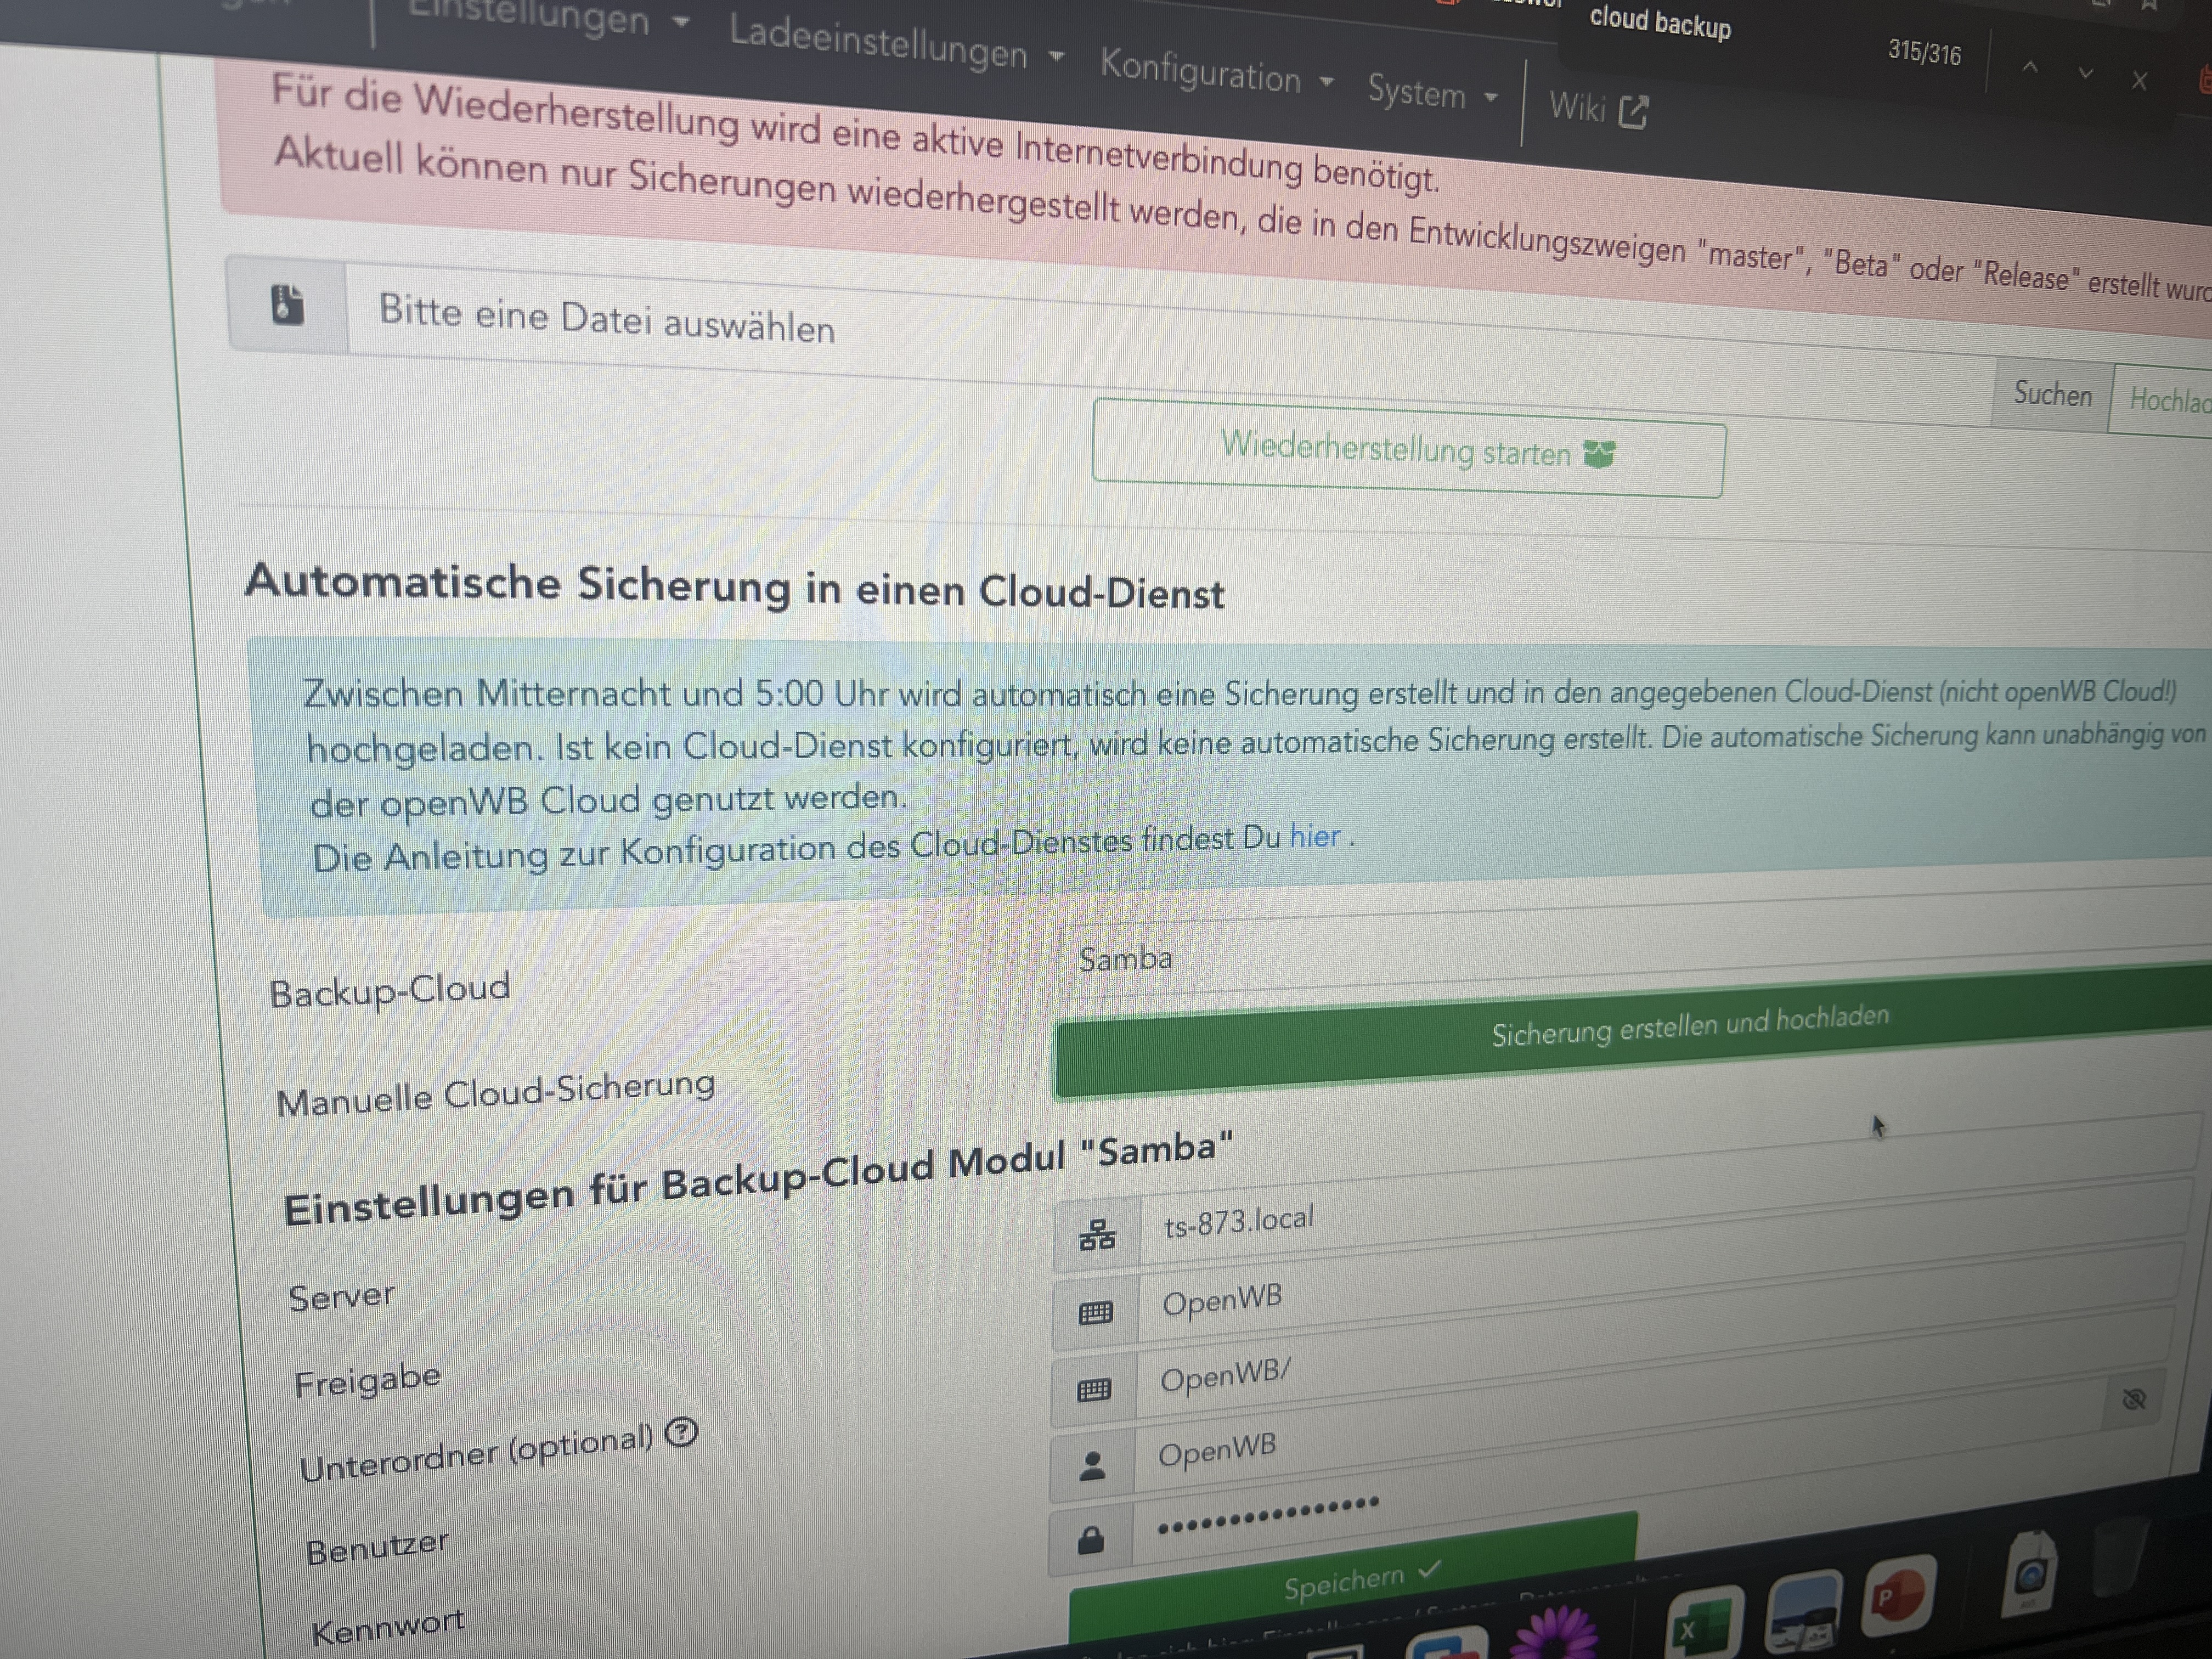
Task: Click the file icon beside file chooser
Action: tap(287, 304)
